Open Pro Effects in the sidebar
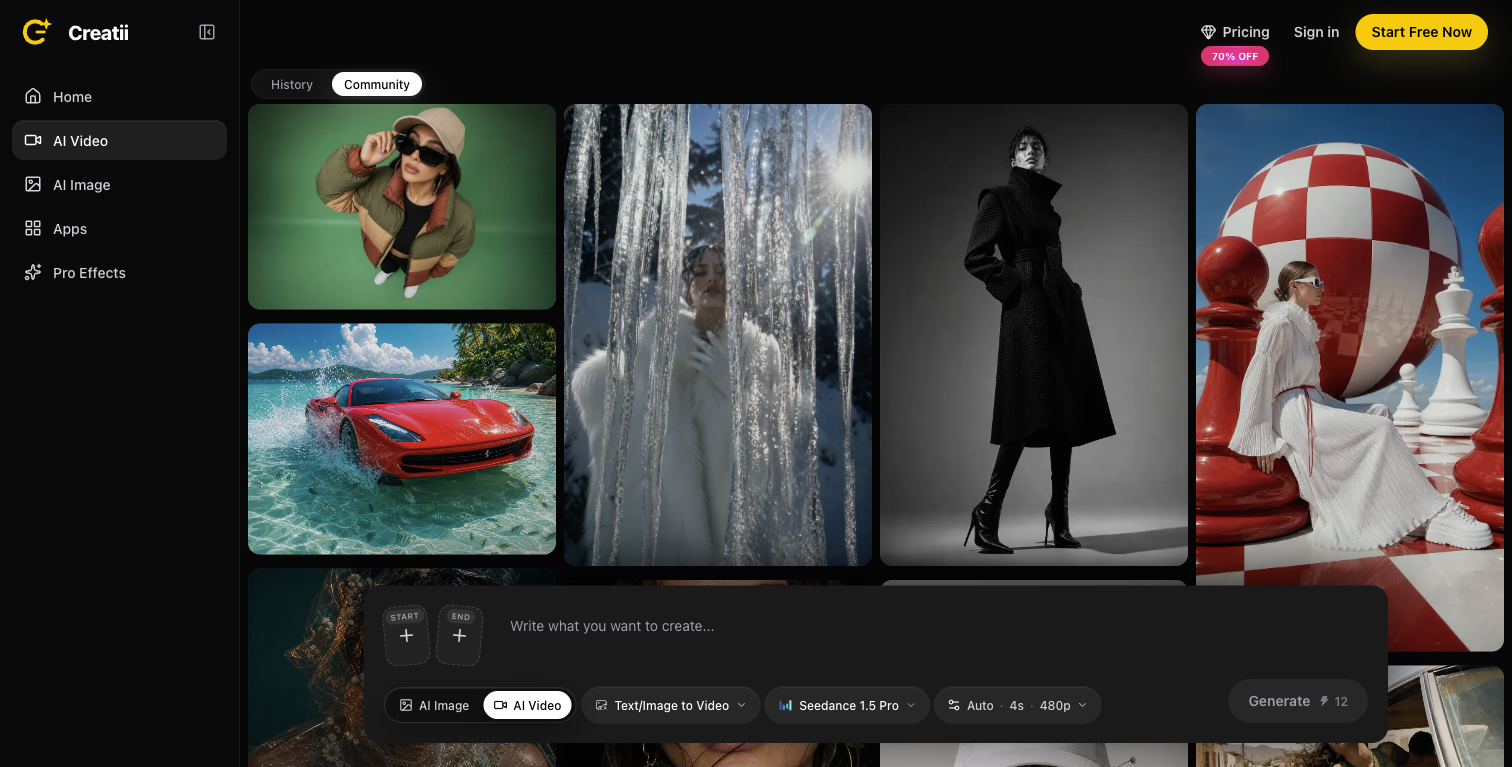 point(119,272)
